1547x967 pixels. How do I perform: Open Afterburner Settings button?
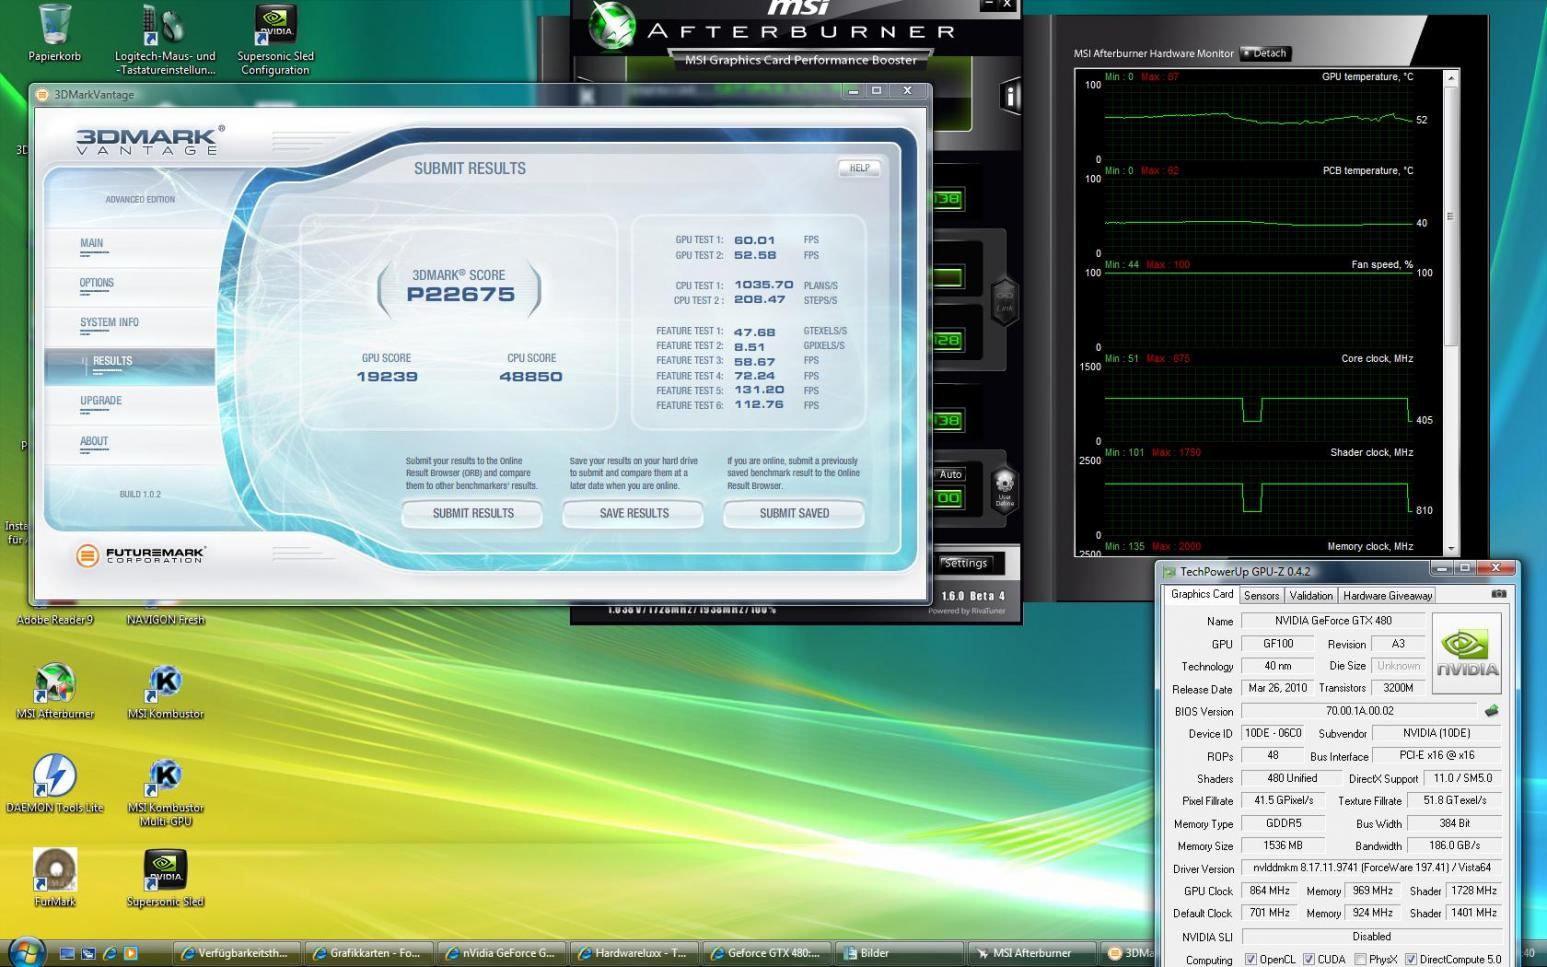point(965,563)
